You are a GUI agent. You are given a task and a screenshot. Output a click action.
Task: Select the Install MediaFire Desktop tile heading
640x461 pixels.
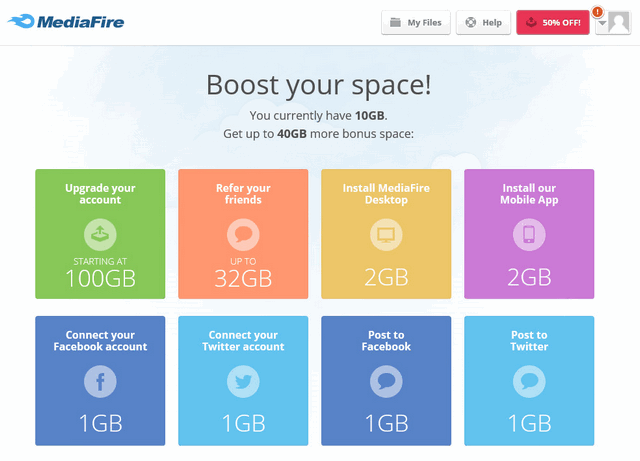pos(386,194)
